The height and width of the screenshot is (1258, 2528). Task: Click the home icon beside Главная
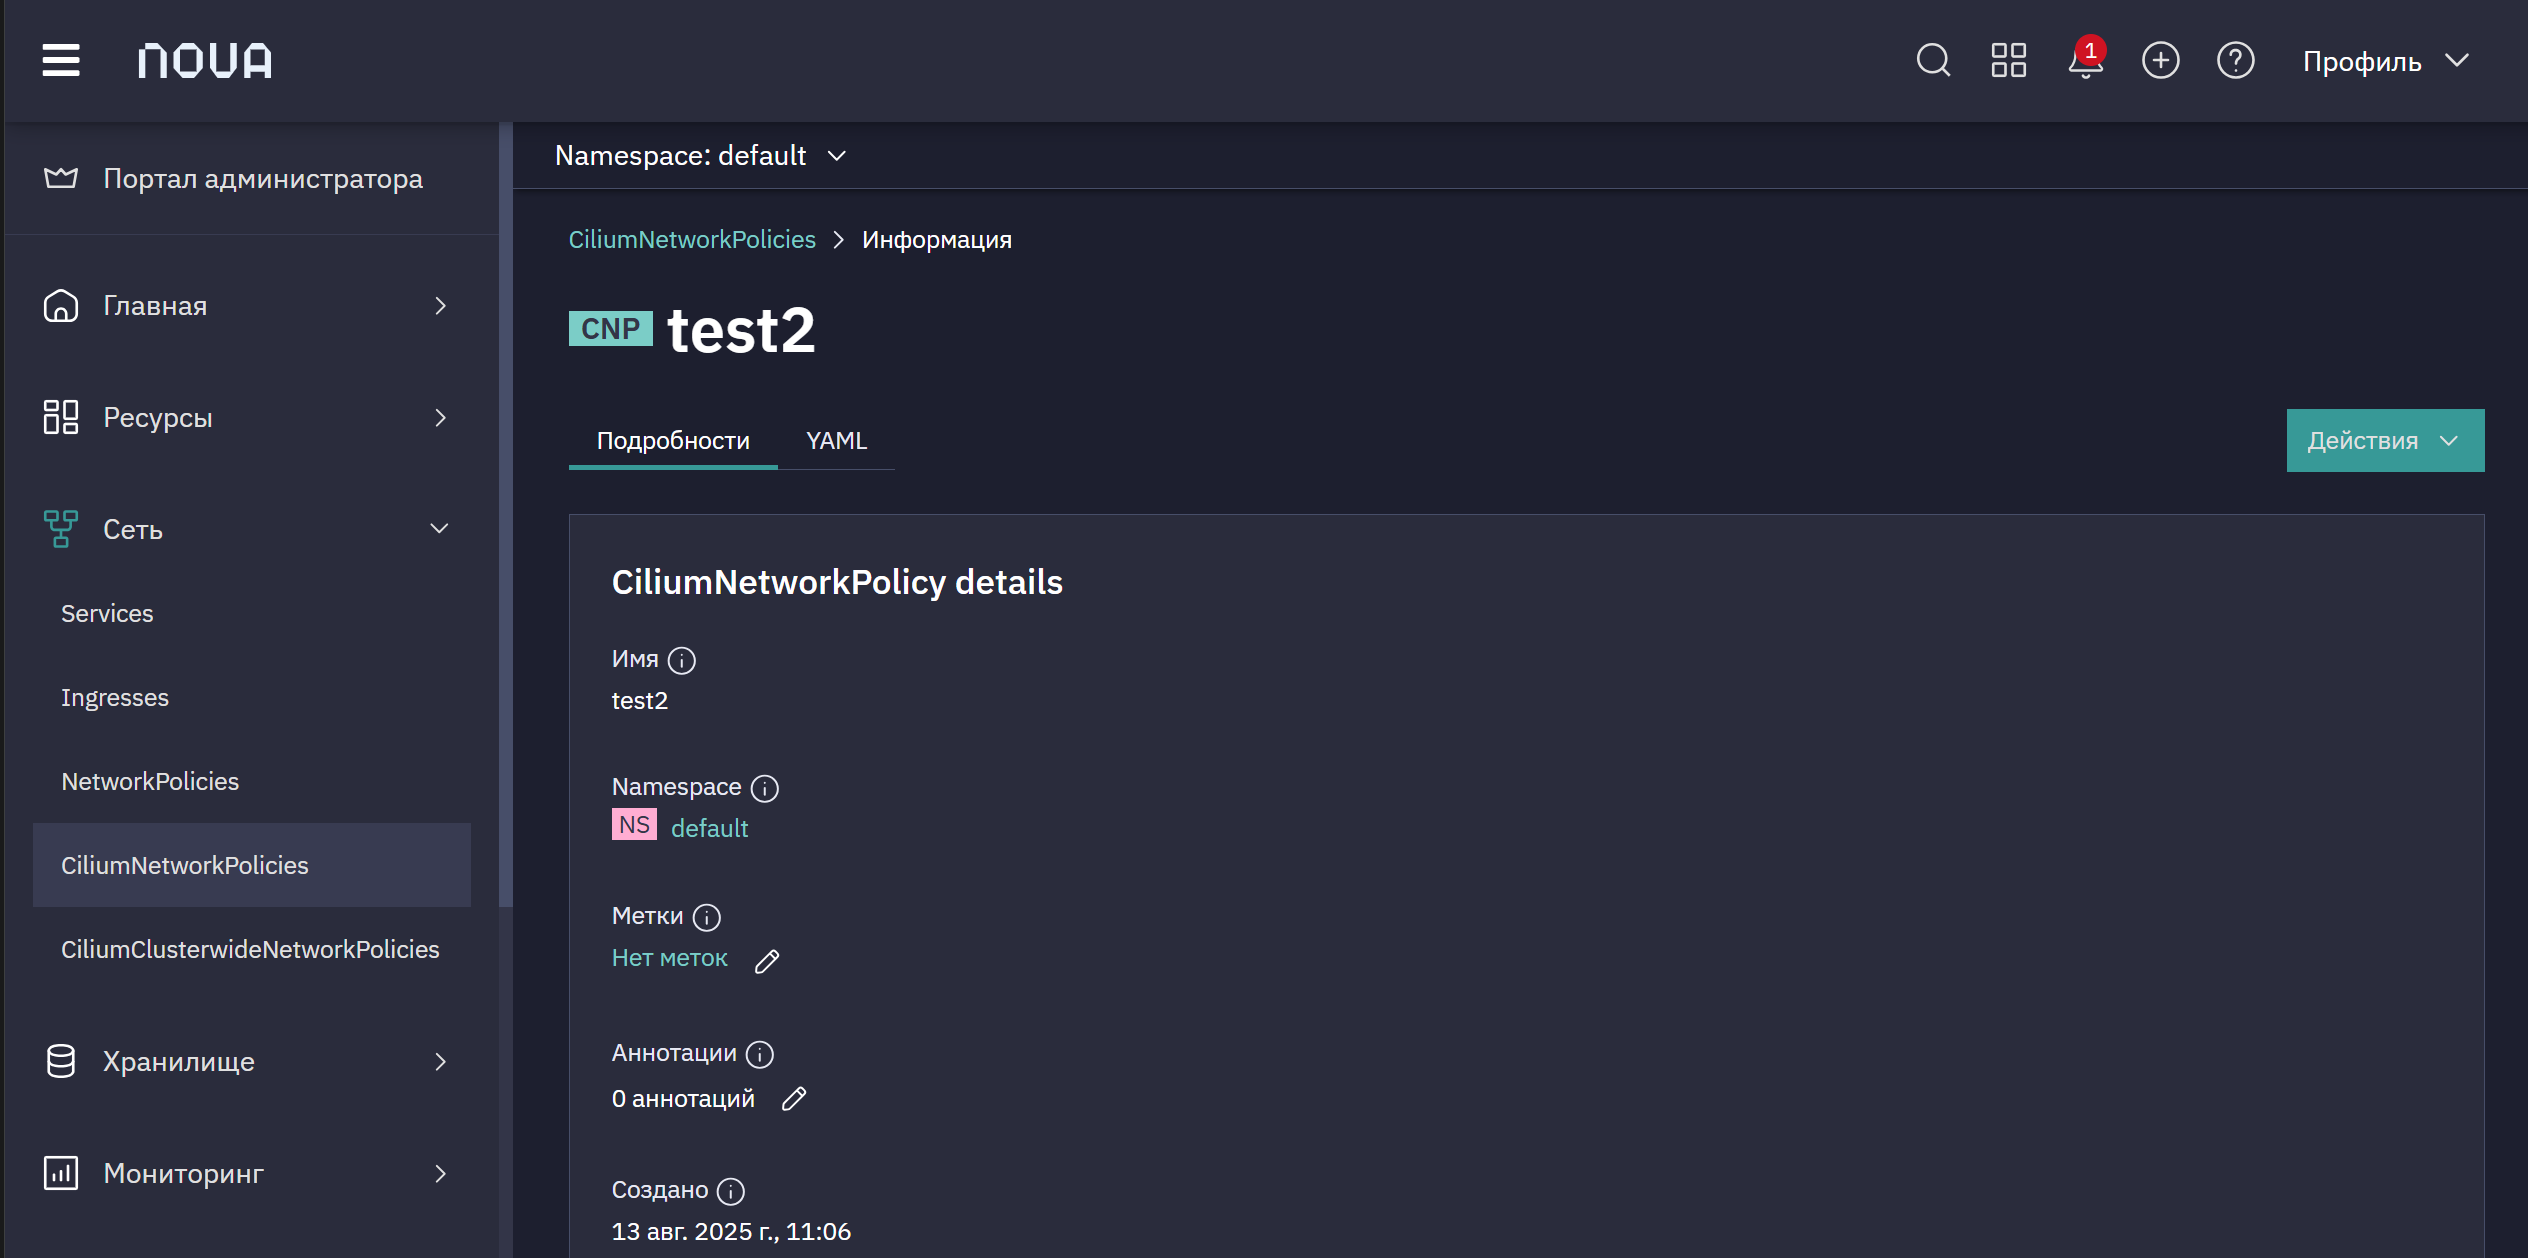(x=61, y=305)
